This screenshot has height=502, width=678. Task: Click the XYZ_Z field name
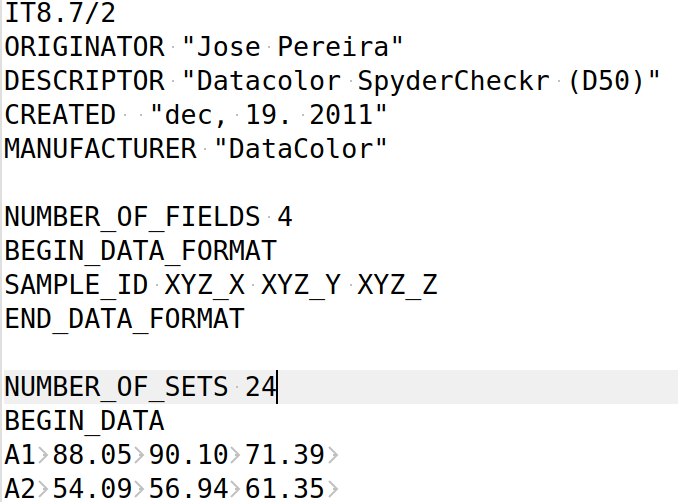click(x=398, y=285)
